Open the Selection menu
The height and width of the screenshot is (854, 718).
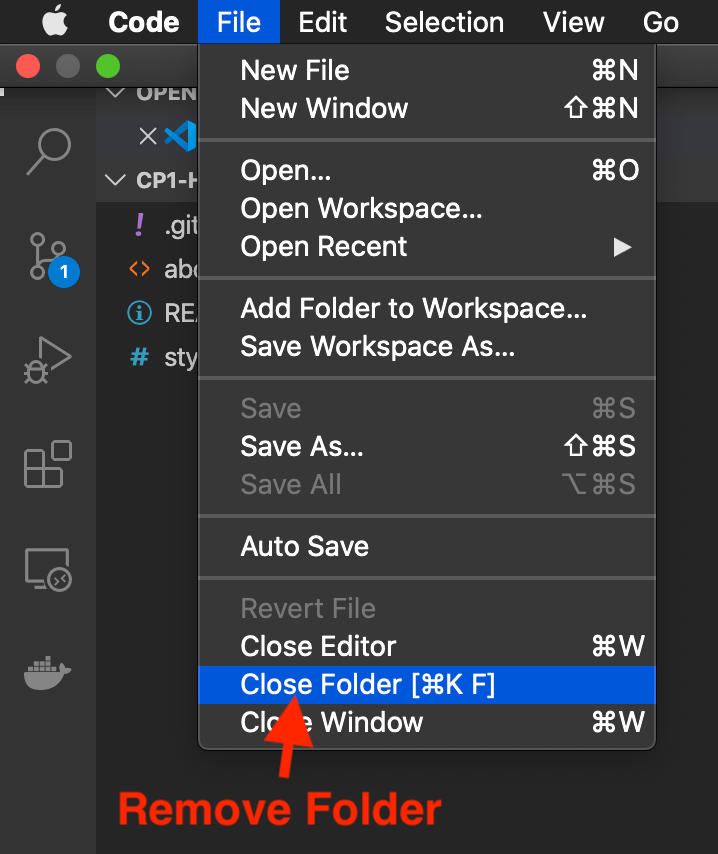coord(444,22)
